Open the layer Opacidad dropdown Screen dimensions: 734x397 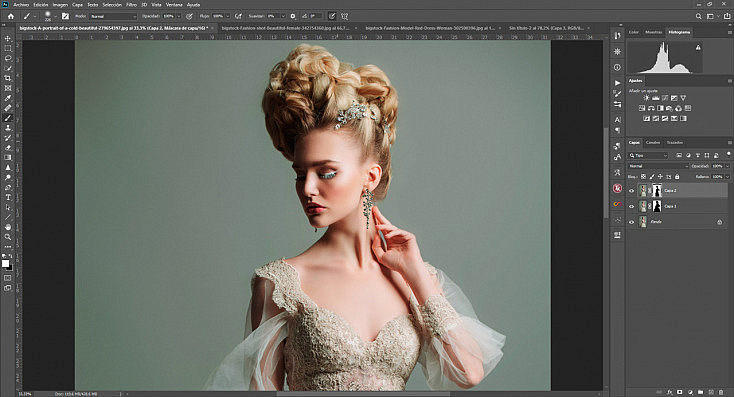[x=727, y=166]
